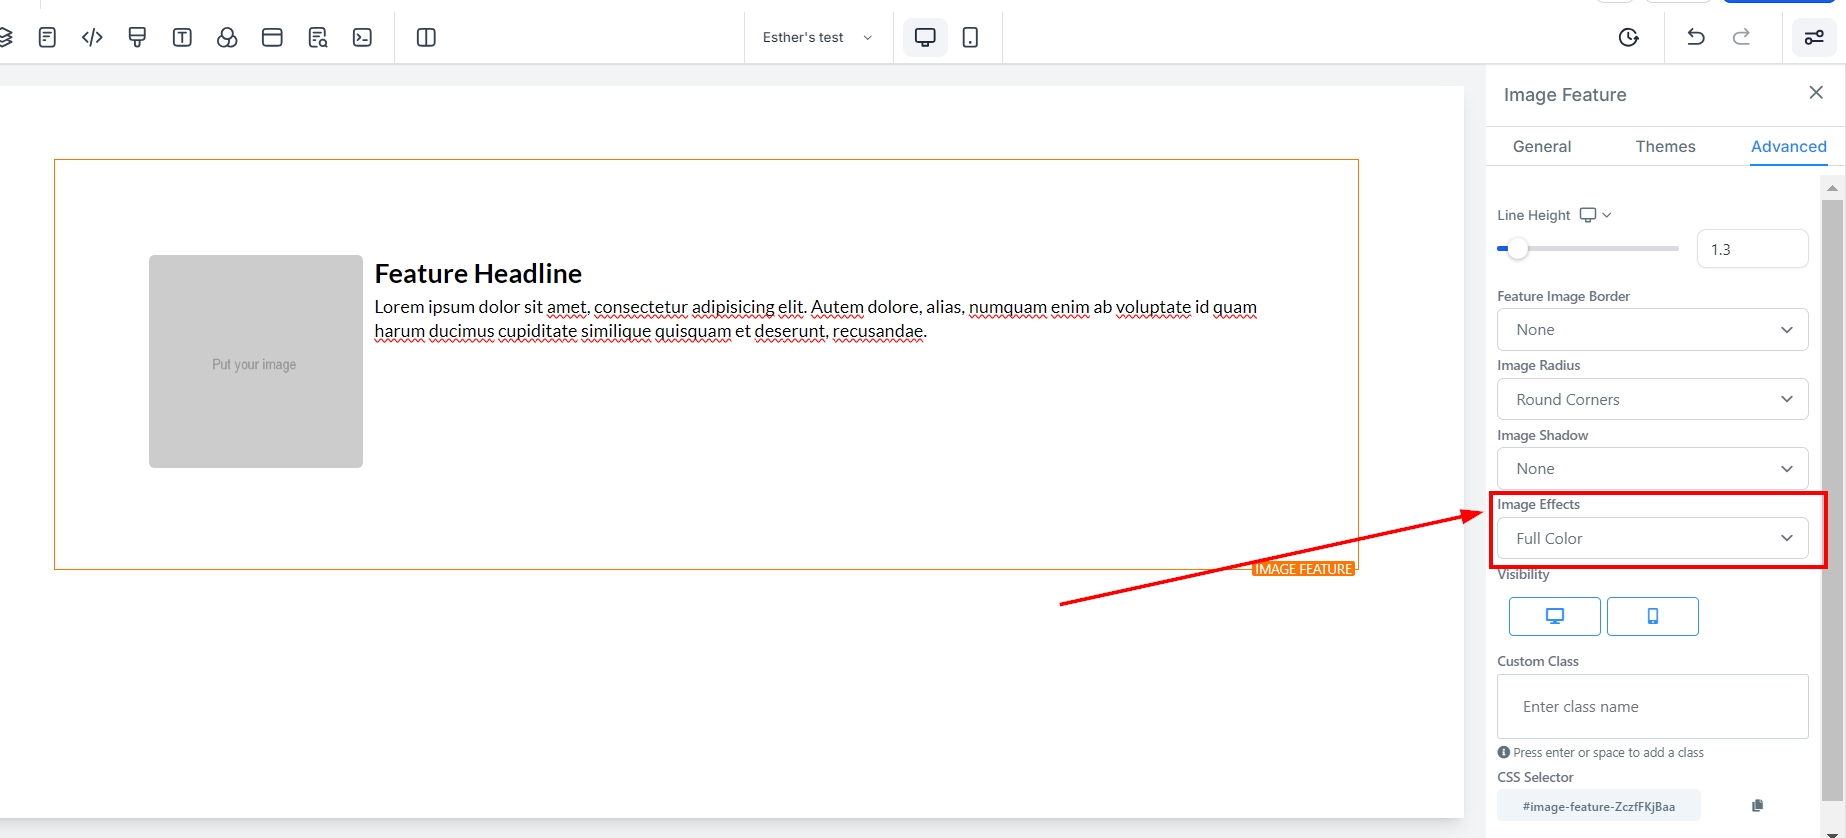Focus the Custom Class name field
1846x838 pixels.
tap(1652, 707)
